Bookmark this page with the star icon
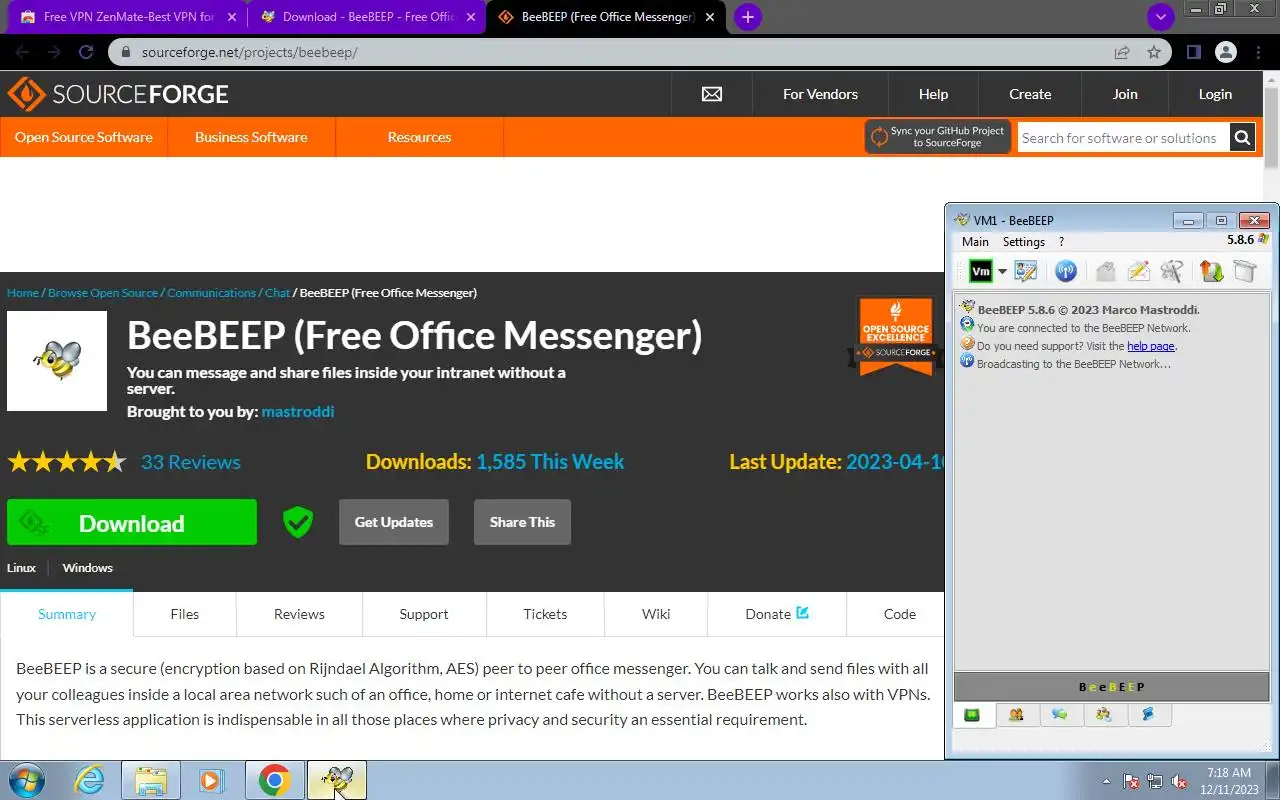This screenshot has width=1280, height=800. pos(1154,52)
